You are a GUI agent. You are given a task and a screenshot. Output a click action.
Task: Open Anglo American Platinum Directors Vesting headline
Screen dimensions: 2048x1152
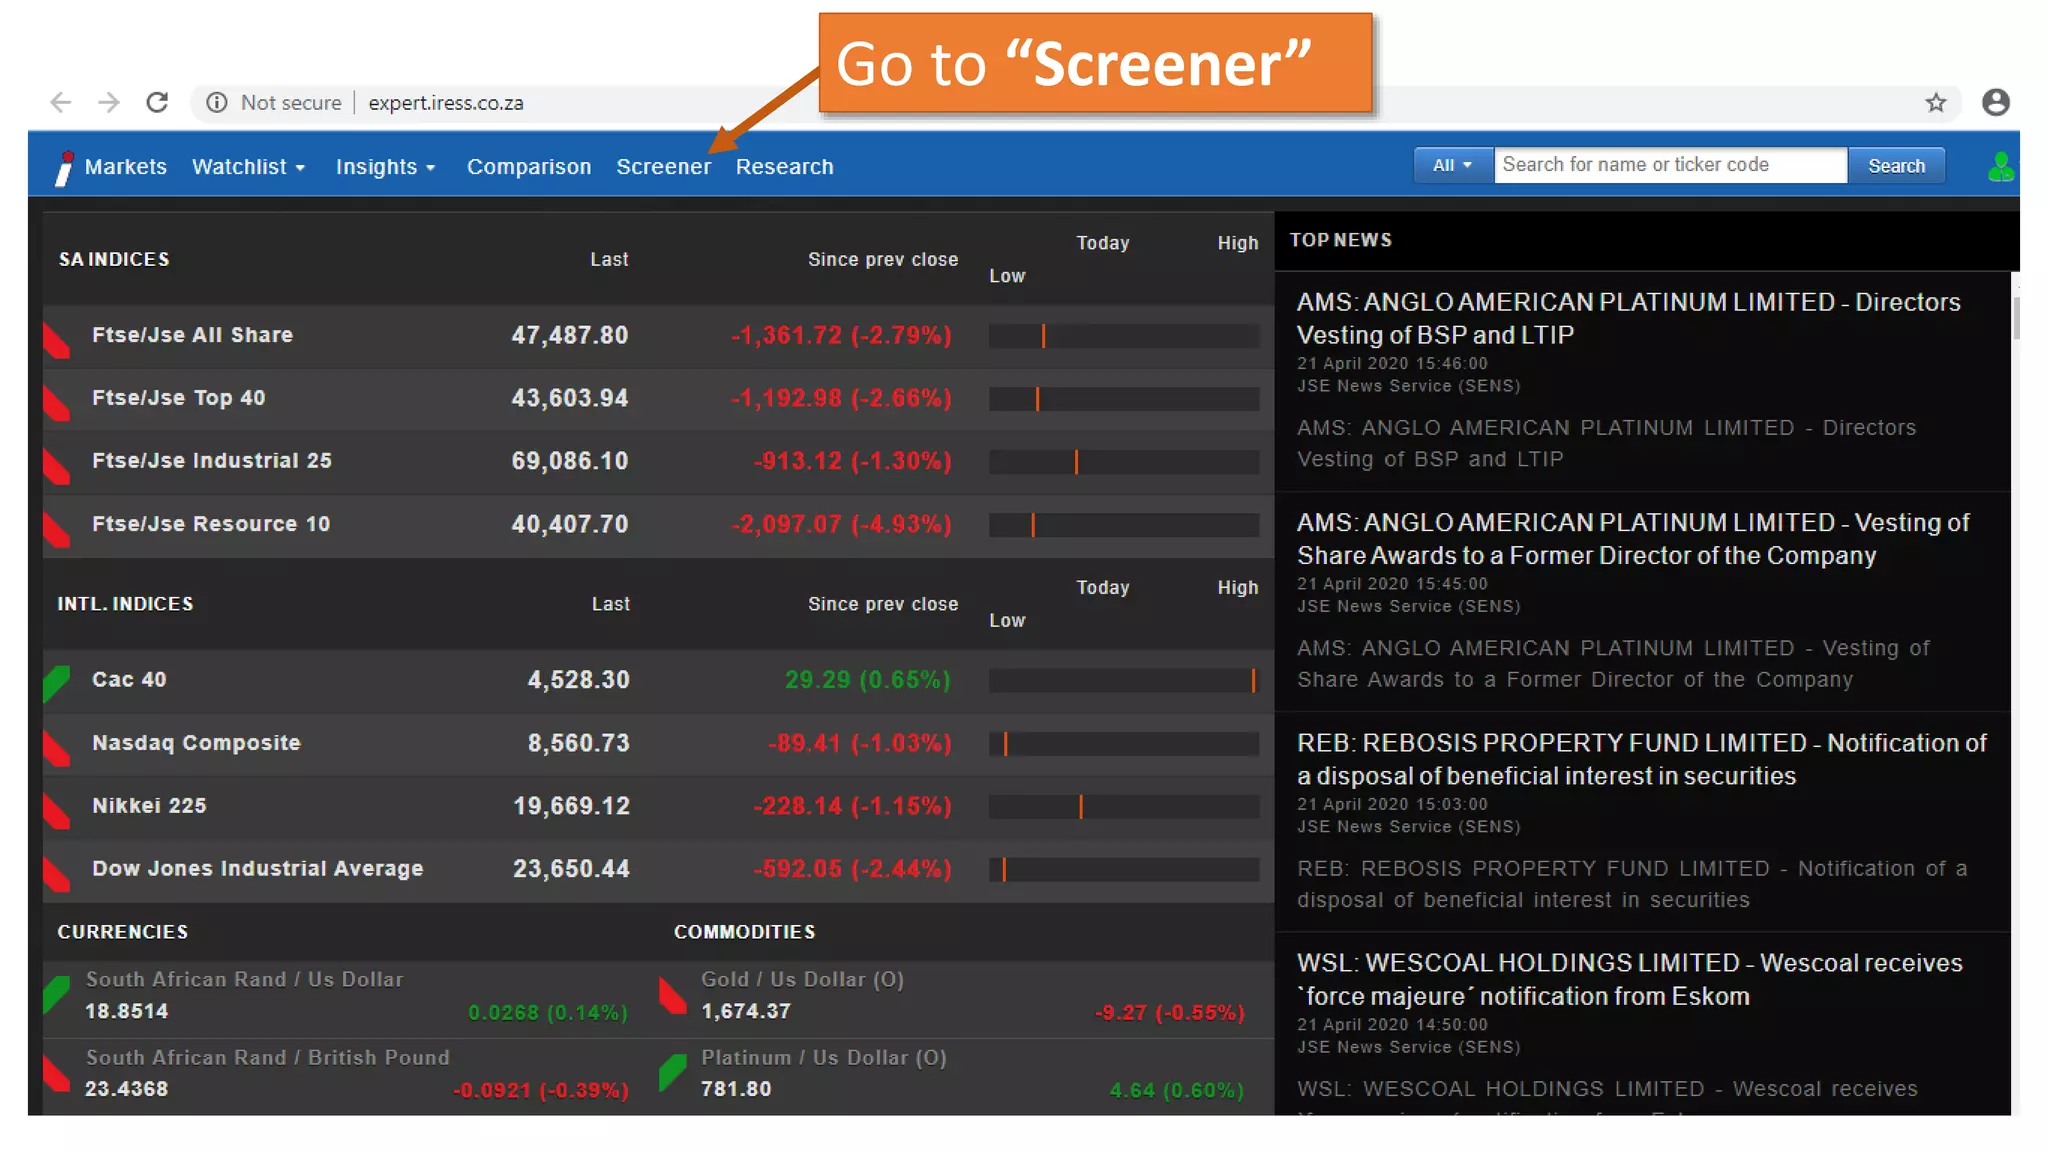coord(1629,318)
